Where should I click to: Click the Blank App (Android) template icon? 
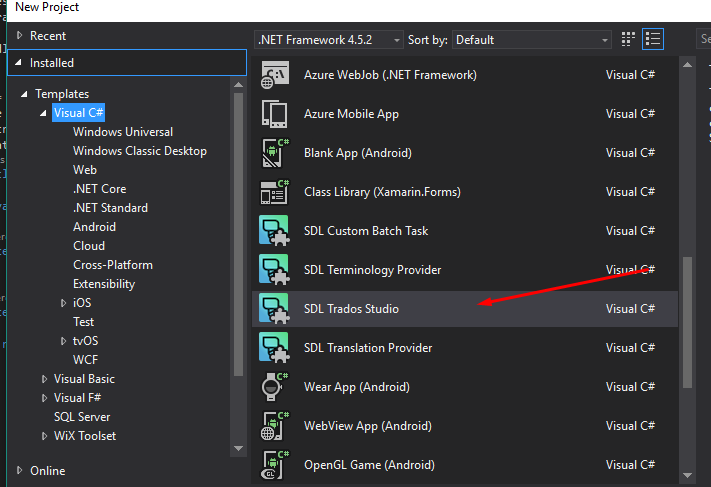[275, 153]
